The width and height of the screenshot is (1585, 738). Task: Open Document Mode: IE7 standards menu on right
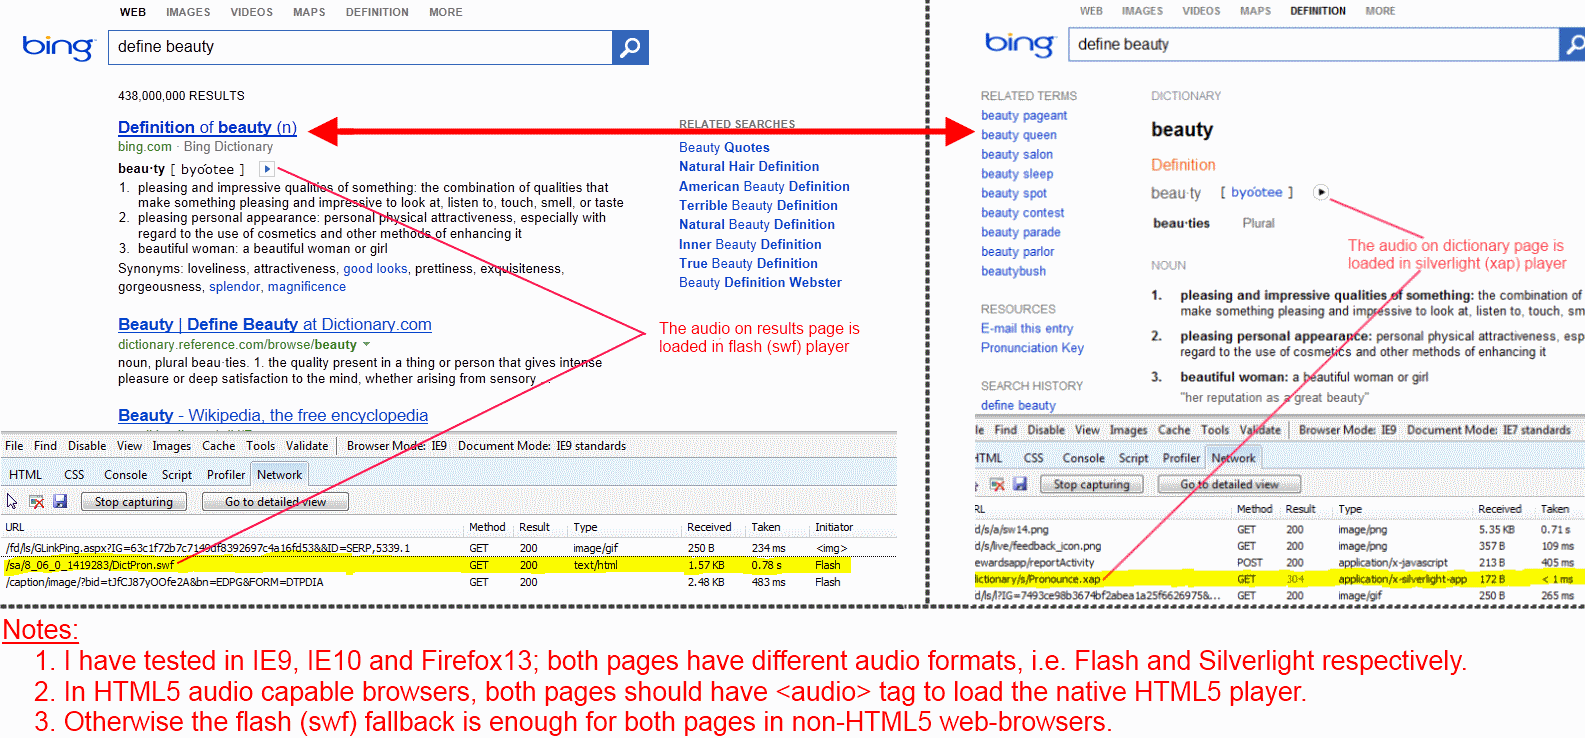pyautogui.click(x=1488, y=430)
